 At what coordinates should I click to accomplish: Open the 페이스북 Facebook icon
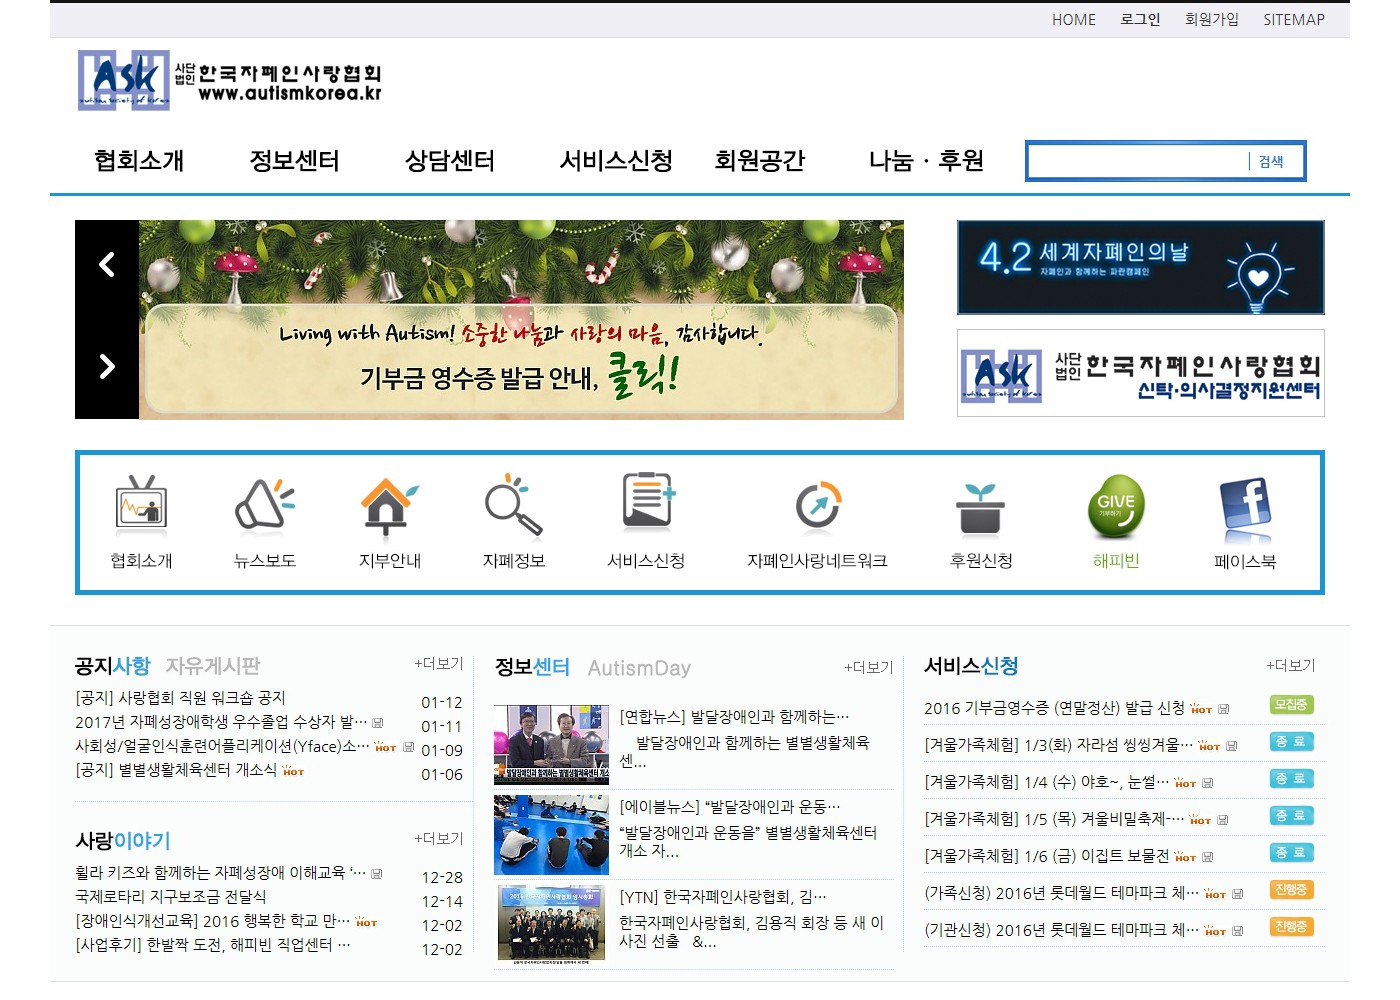1245,508
